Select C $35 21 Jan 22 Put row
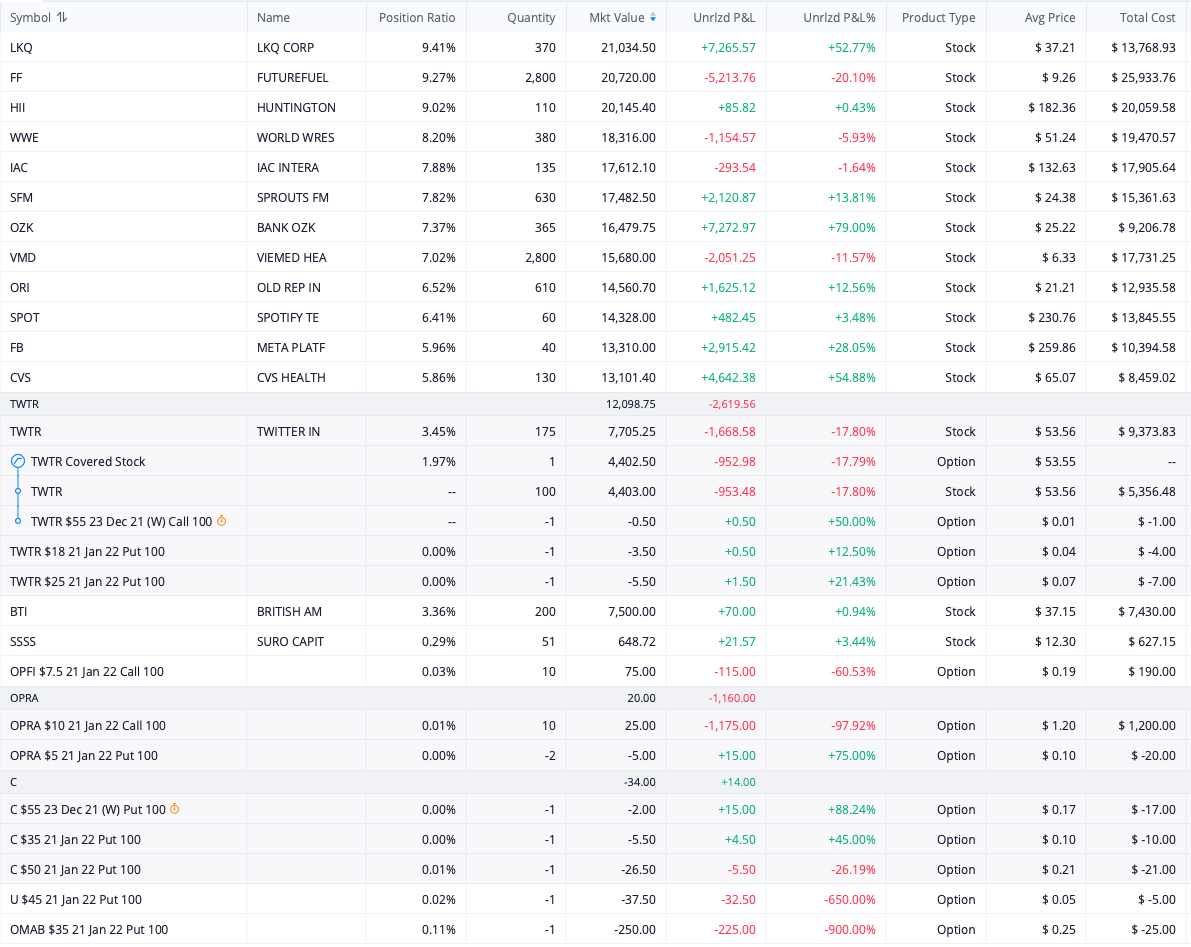Image resolution: width=1191 pixels, height=947 pixels. (x=596, y=839)
